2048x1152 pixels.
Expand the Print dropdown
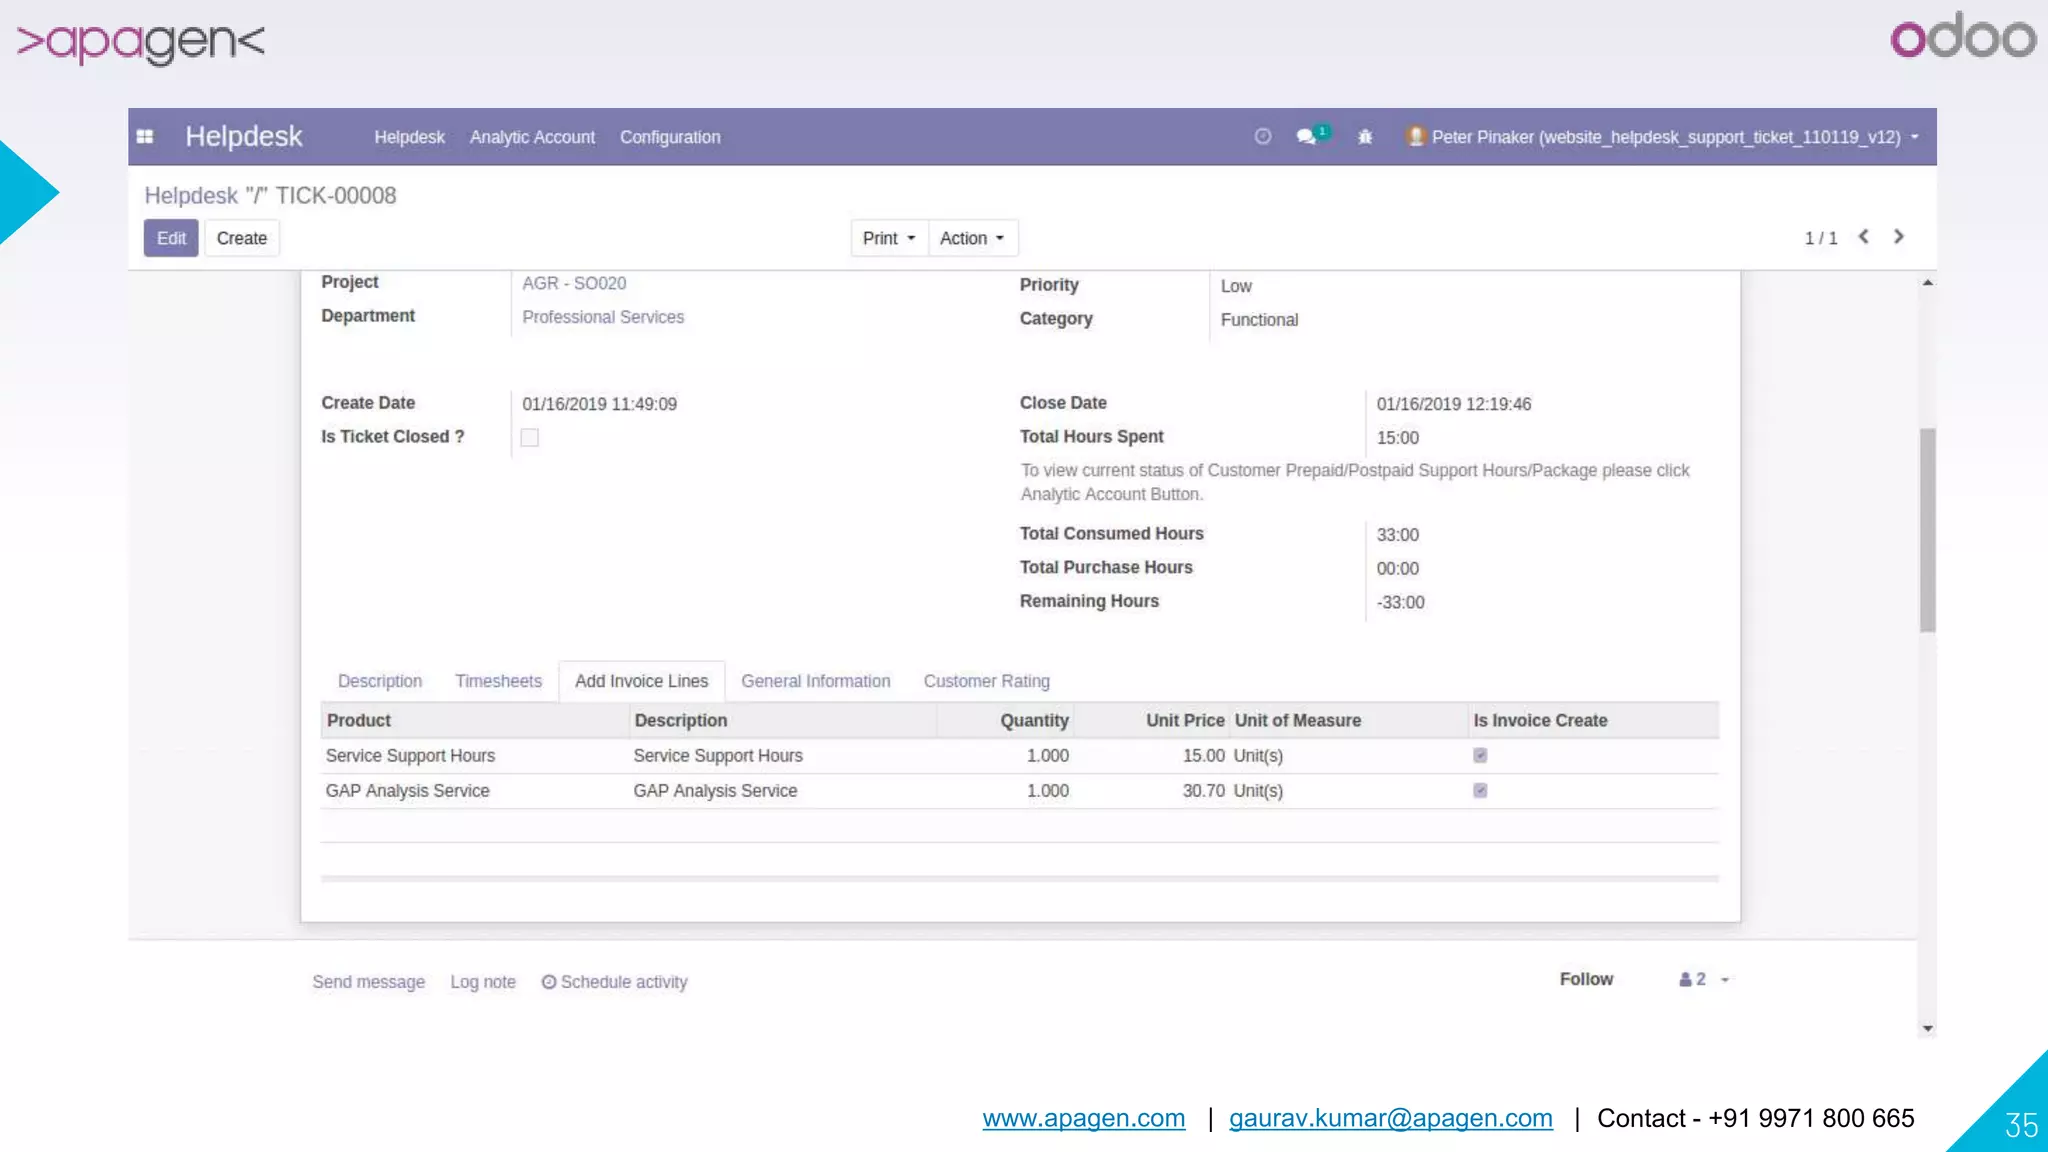[x=889, y=239]
